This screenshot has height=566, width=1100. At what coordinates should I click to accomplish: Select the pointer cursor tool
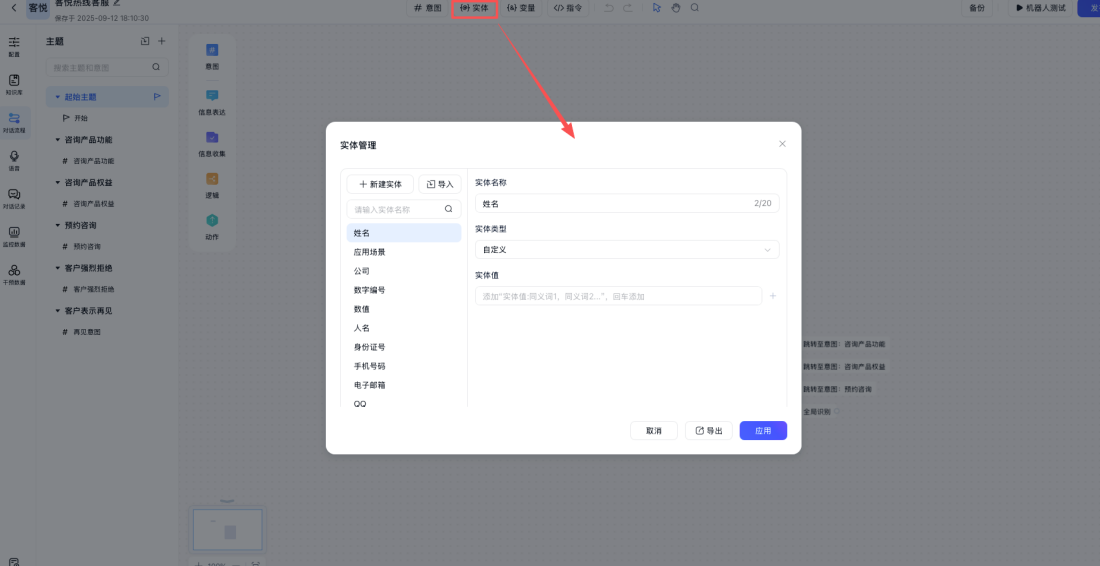click(x=657, y=8)
